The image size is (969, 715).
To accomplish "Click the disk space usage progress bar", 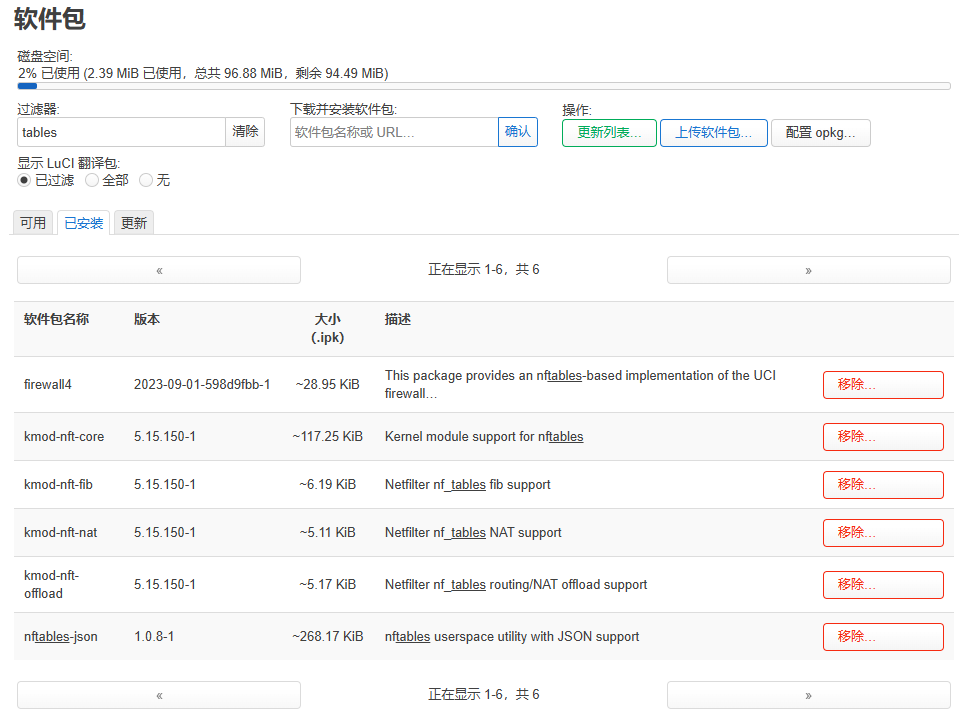I will pos(484,86).
